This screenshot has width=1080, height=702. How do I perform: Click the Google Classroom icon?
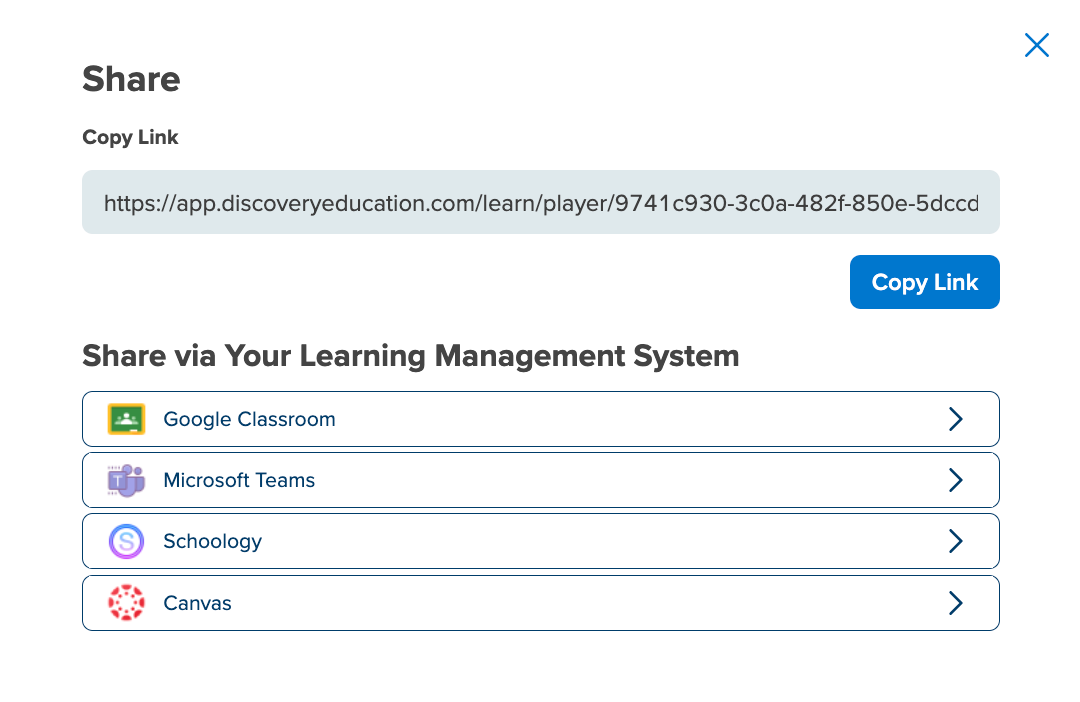(126, 419)
